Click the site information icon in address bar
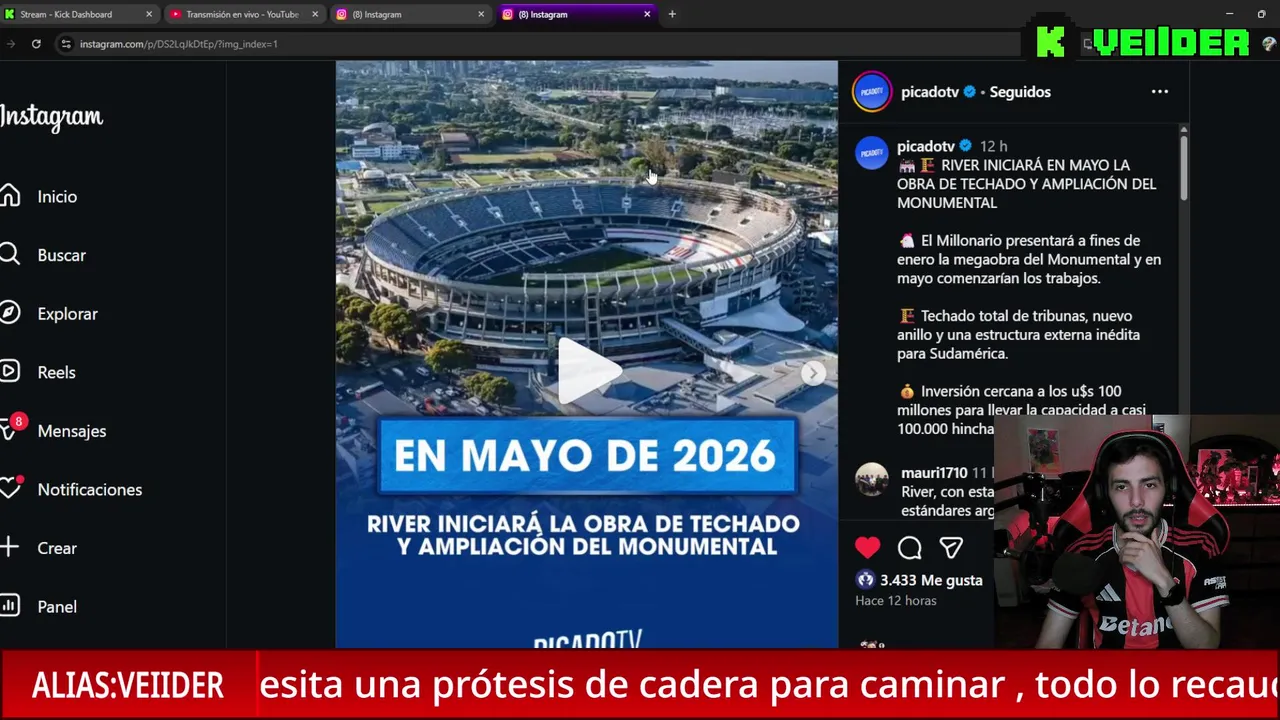Viewport: 1280px width, 720px height. click(x=66, y=44)
